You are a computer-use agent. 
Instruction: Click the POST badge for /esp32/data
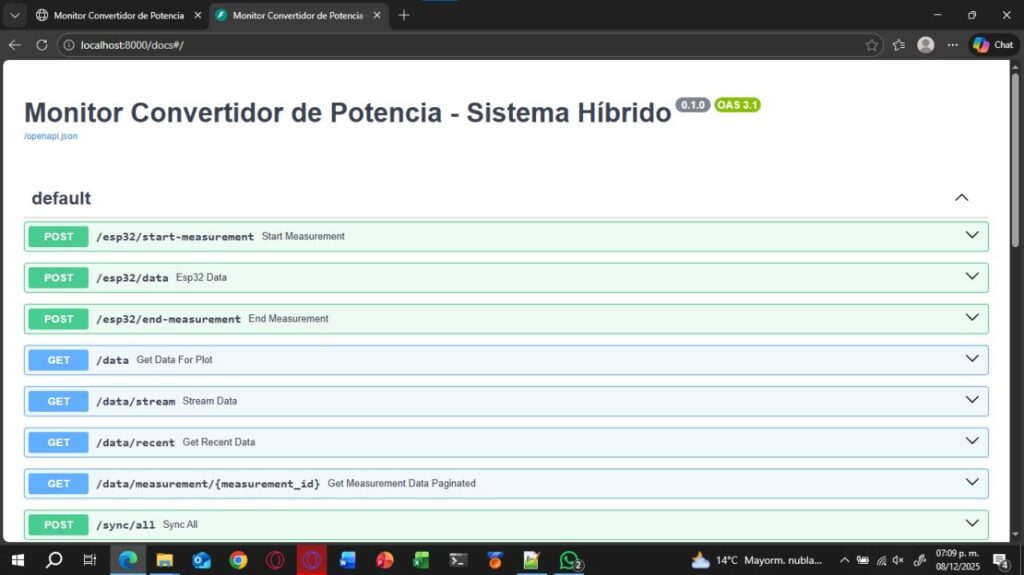tap(59, 278)
